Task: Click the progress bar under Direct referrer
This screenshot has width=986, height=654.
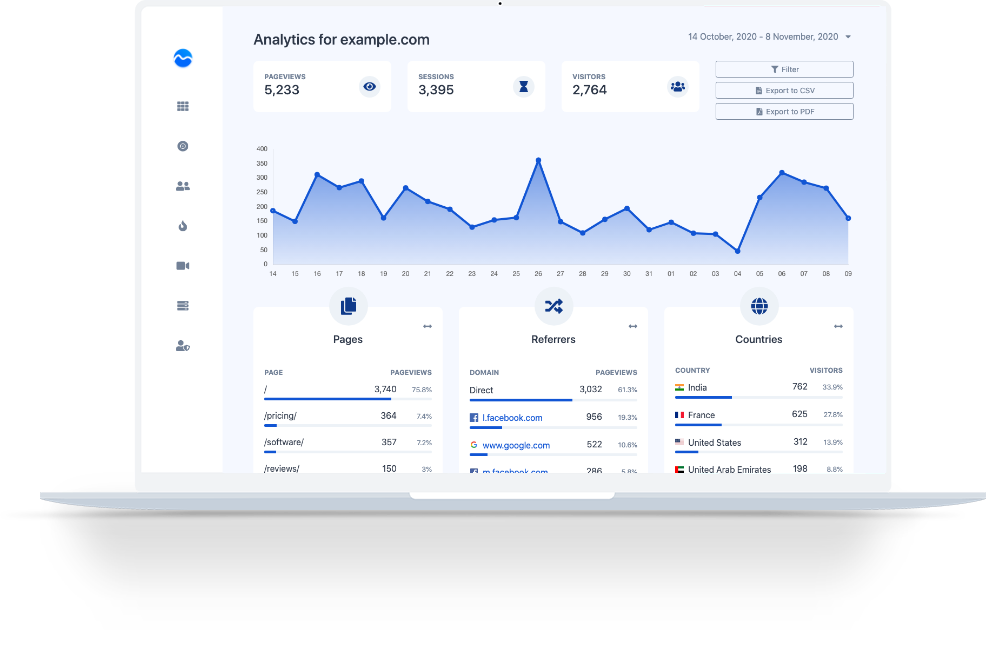Action: (x=553, y=400)
